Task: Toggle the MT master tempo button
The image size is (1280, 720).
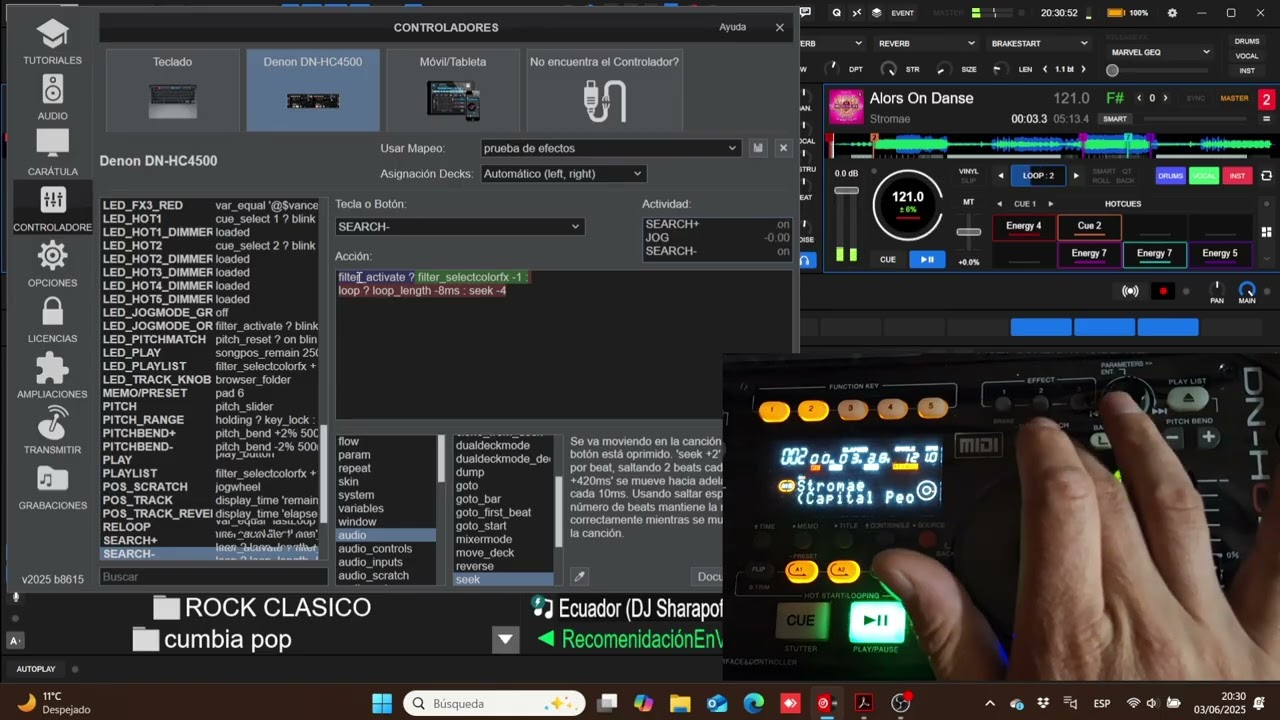Action: click(x=968, y=202)
